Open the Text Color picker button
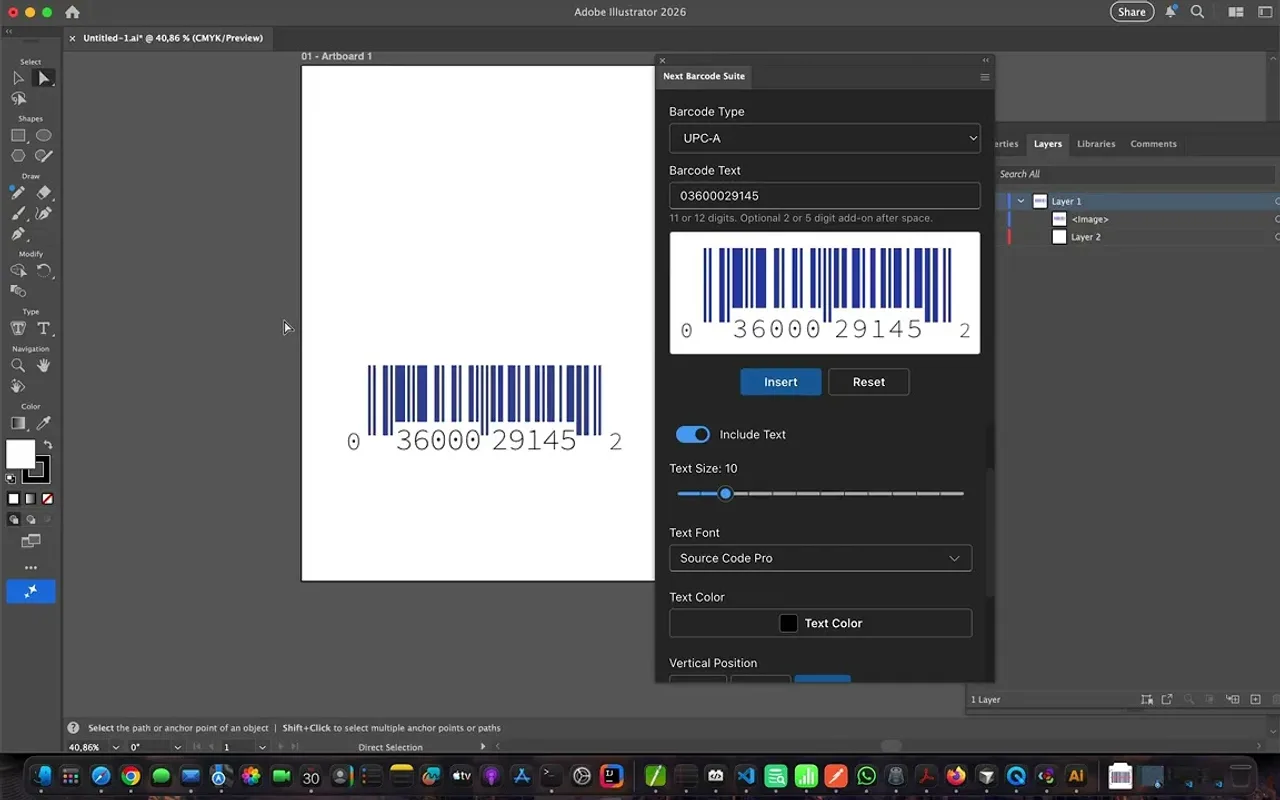Viewport: 1280px width, 800px height. tap(821, 623)
